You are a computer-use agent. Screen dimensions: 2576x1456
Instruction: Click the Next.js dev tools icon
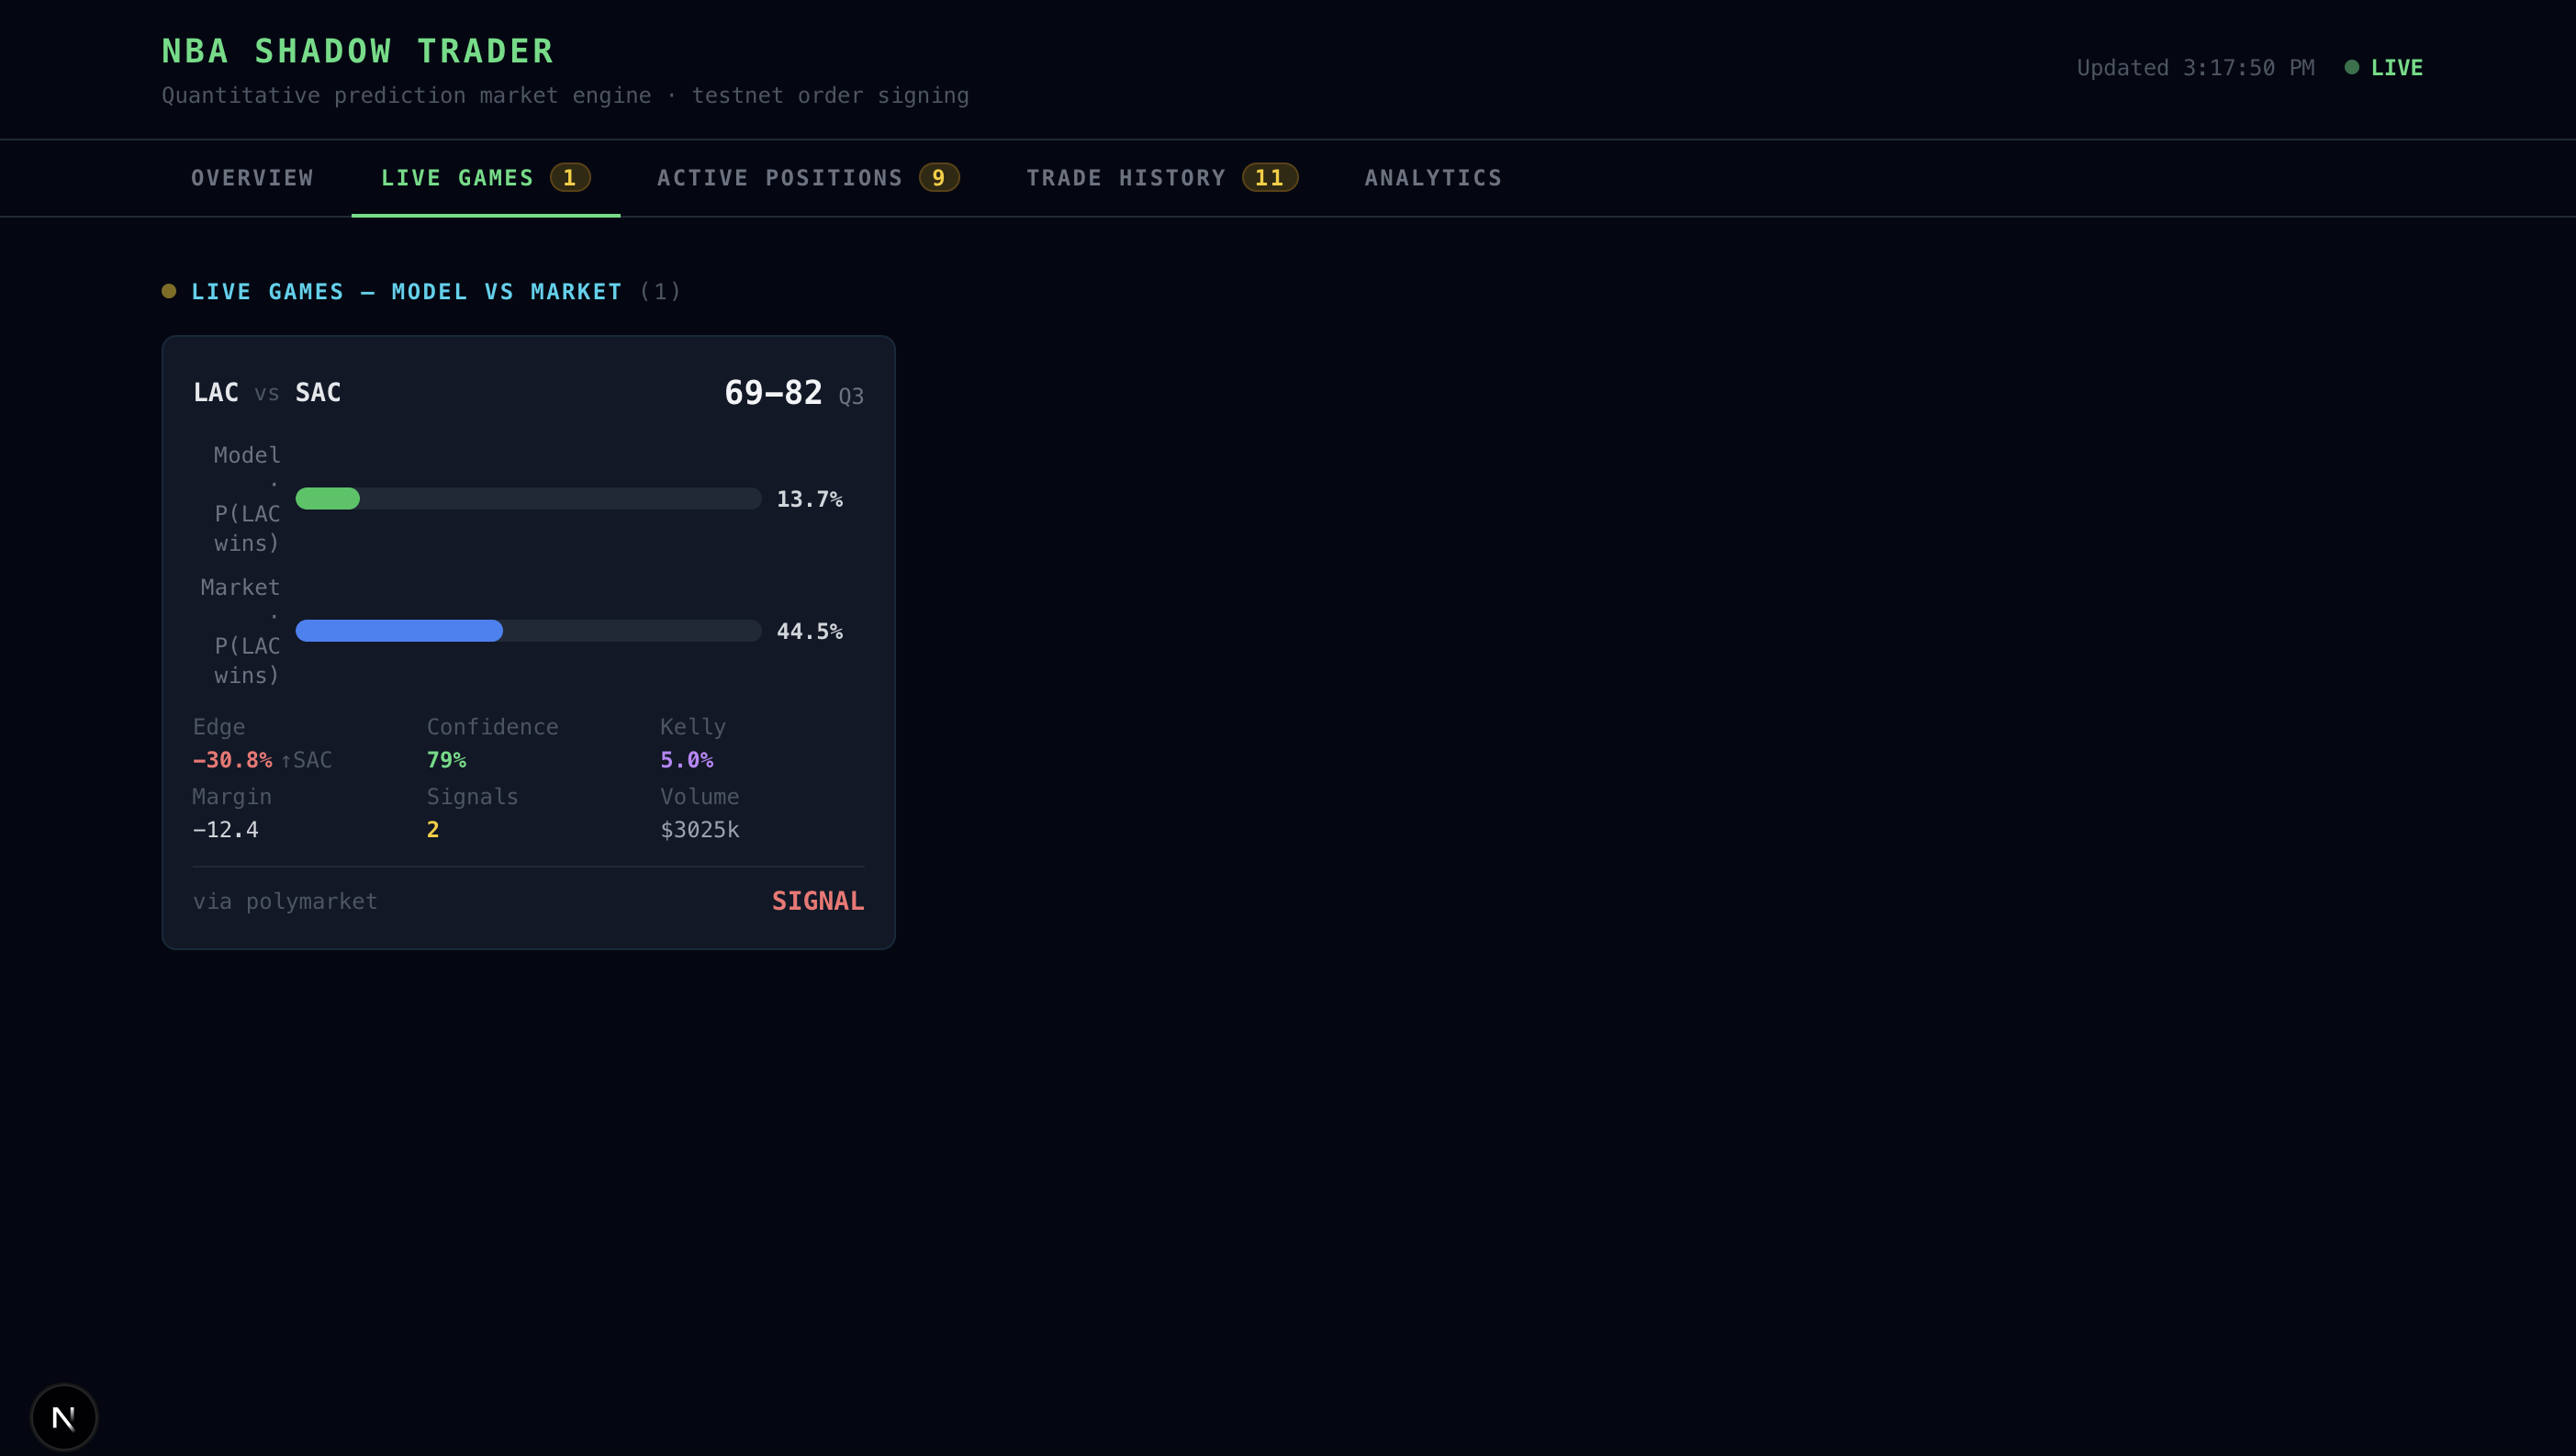coord(64,1416)
